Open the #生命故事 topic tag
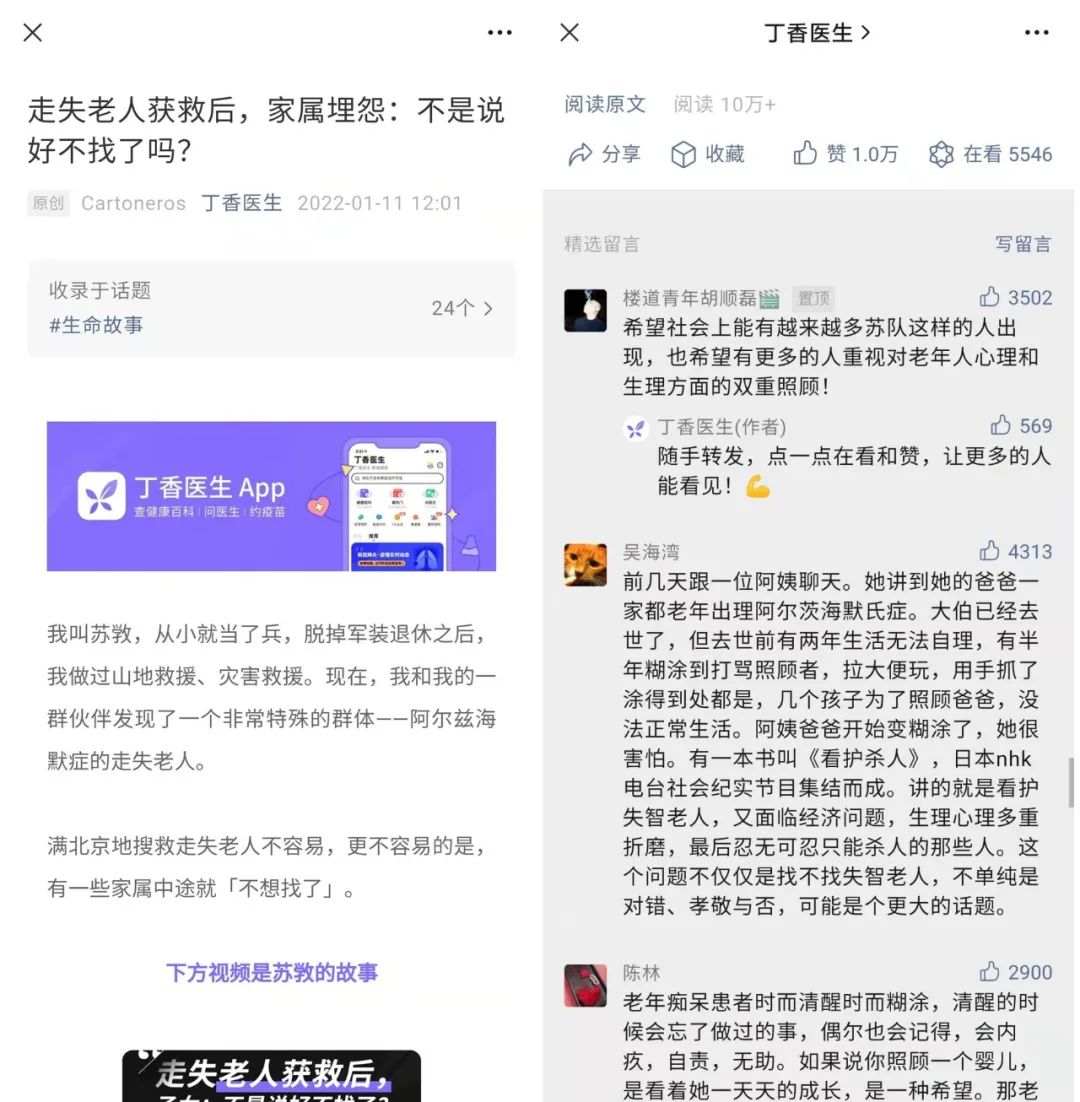 tap(96, 325)
